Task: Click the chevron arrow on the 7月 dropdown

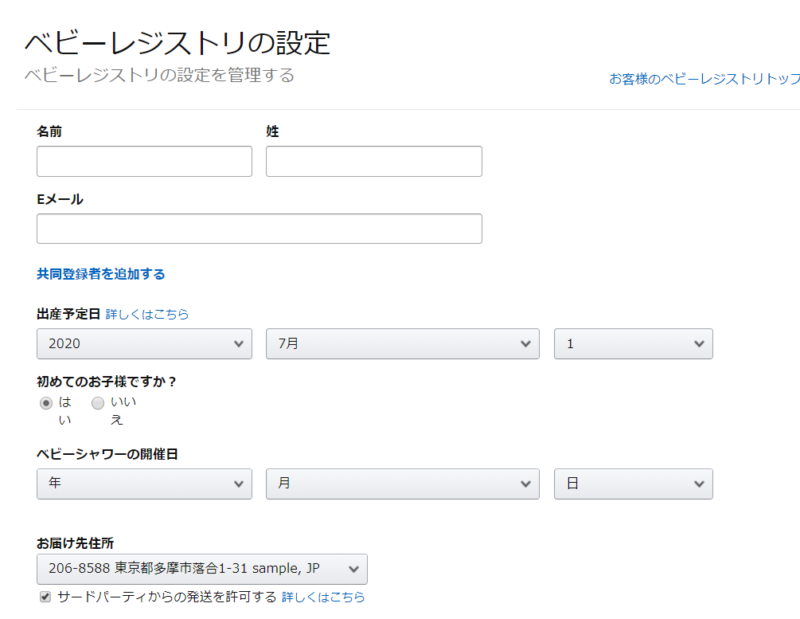Action: 526,344
